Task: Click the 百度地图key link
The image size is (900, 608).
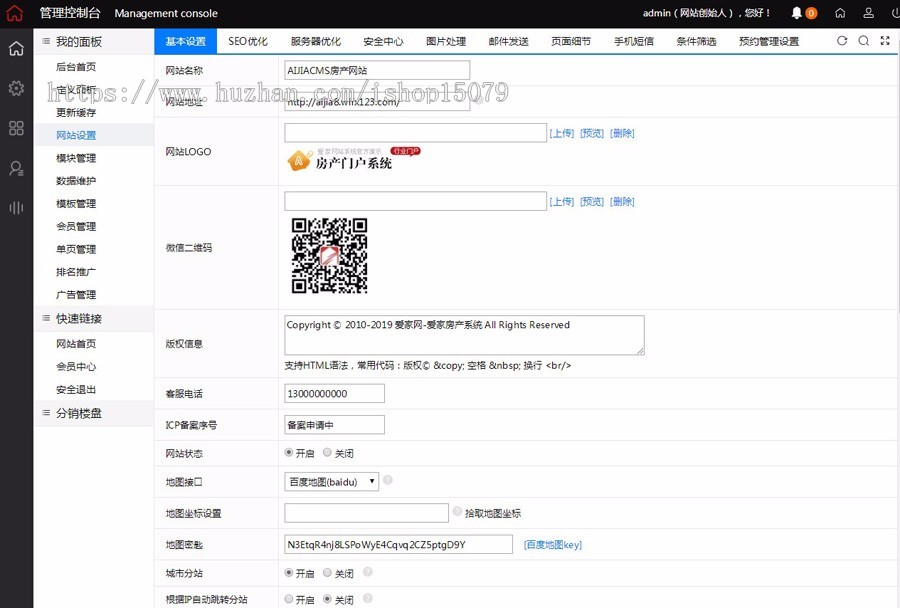Action: click(x=552, y=545)
